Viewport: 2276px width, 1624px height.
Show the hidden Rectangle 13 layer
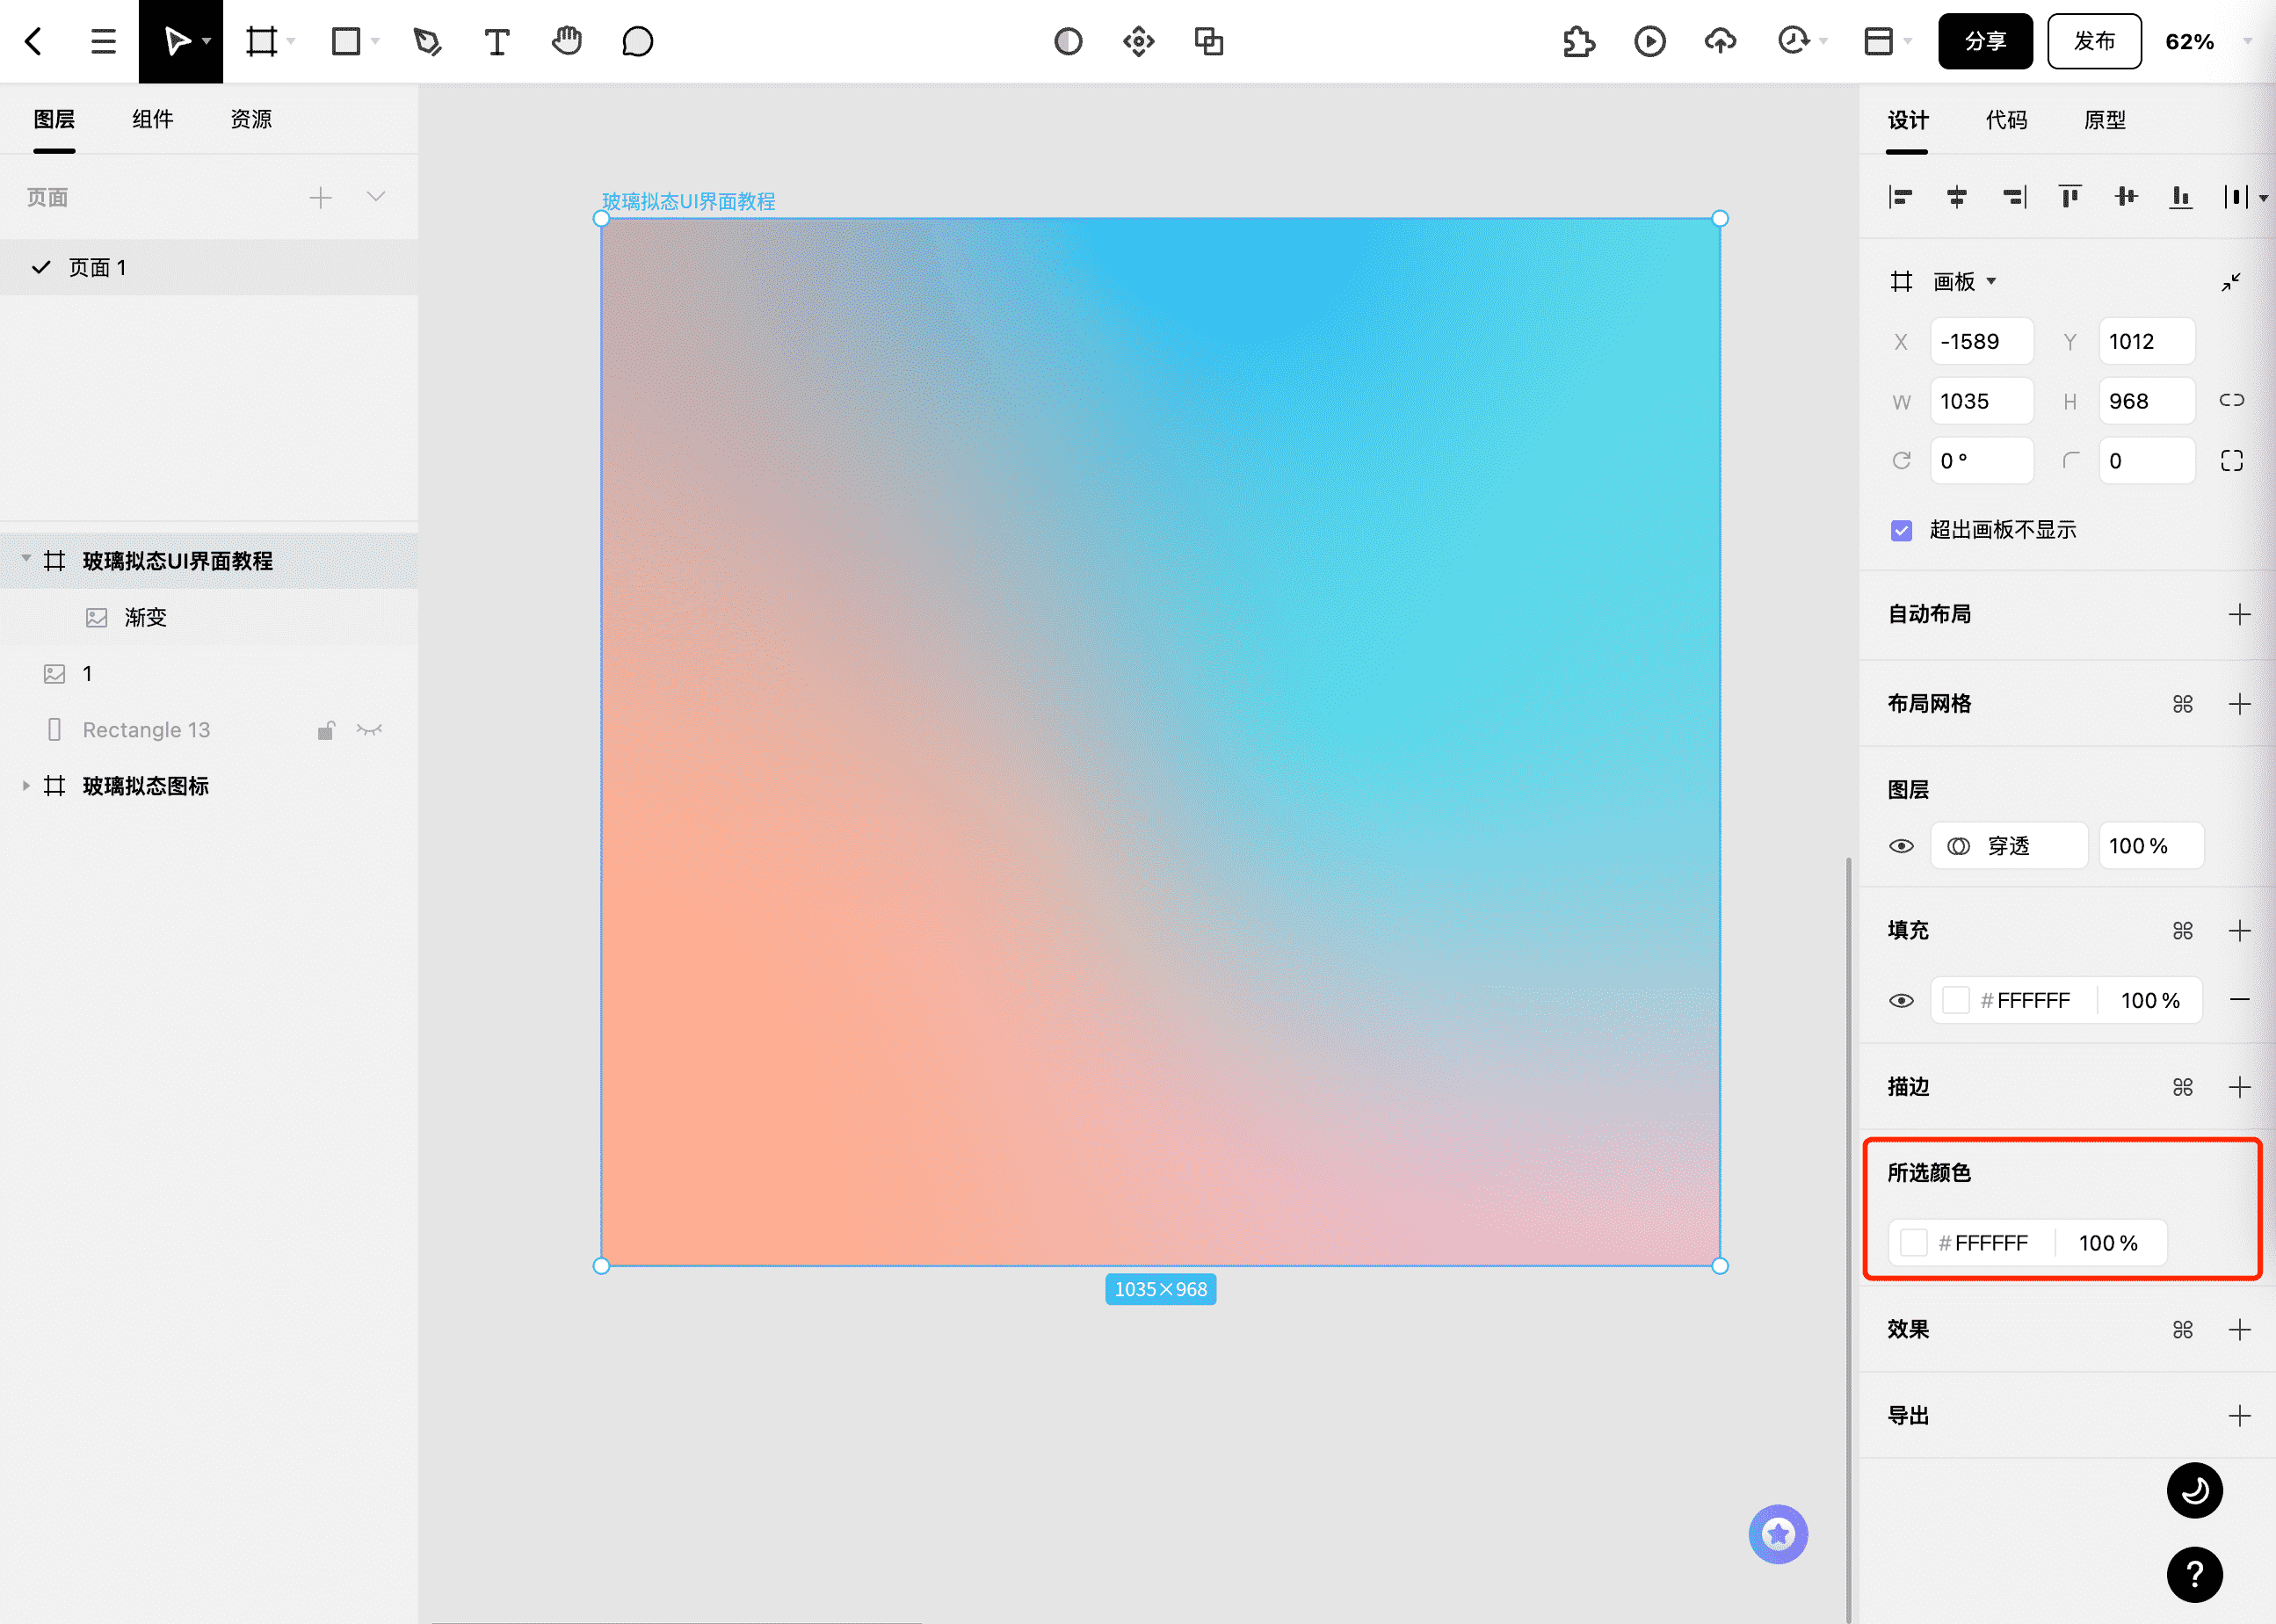(369, 730)
